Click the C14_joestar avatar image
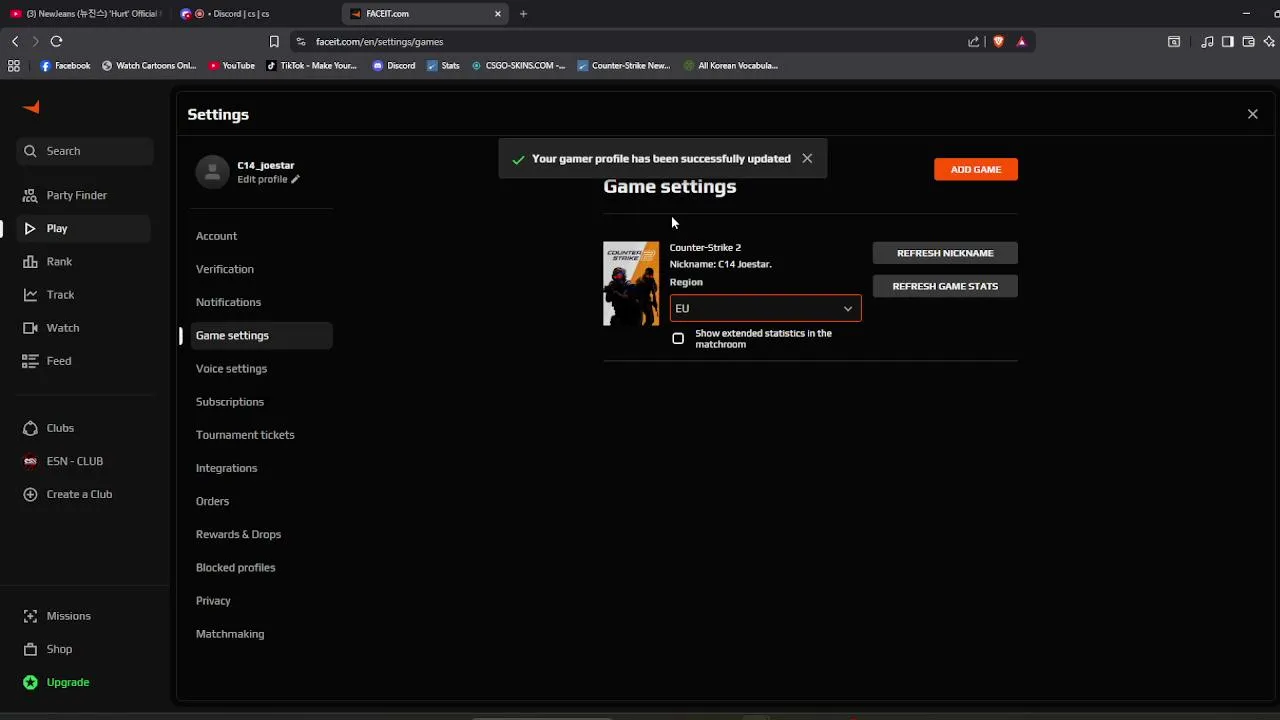 pos(212,172)
